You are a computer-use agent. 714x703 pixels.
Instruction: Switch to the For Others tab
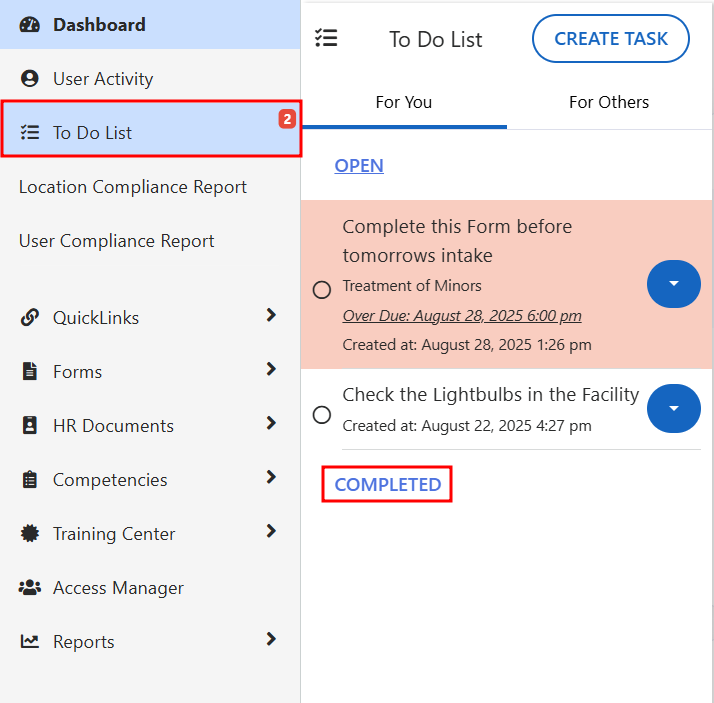point(608,102)
